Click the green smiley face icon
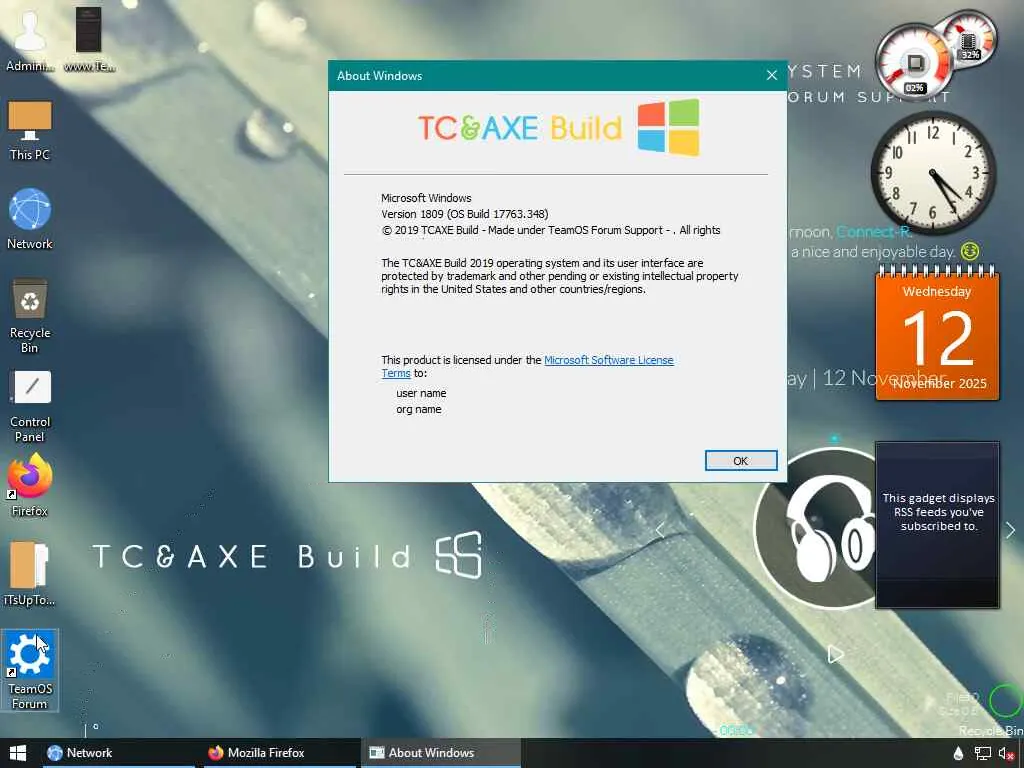The image size is (1024, 768). click(970, 251)
